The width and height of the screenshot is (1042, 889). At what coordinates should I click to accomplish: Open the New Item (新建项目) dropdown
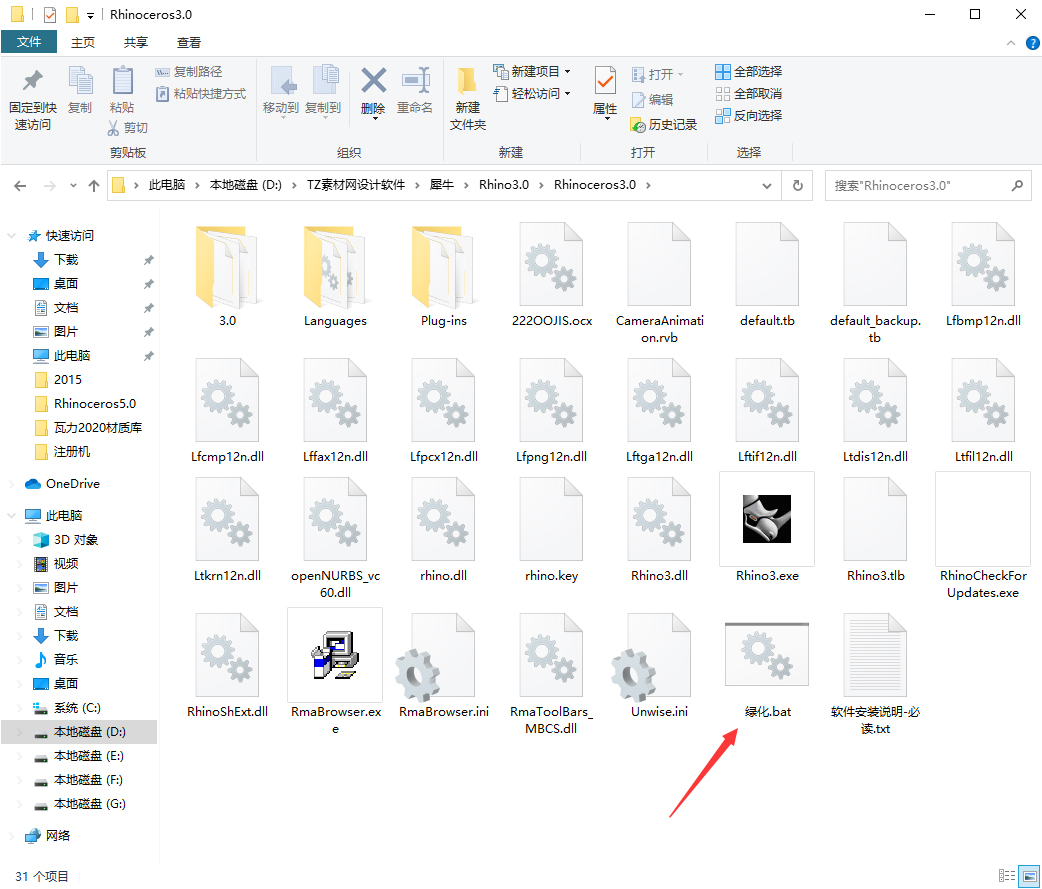(532, 71)
